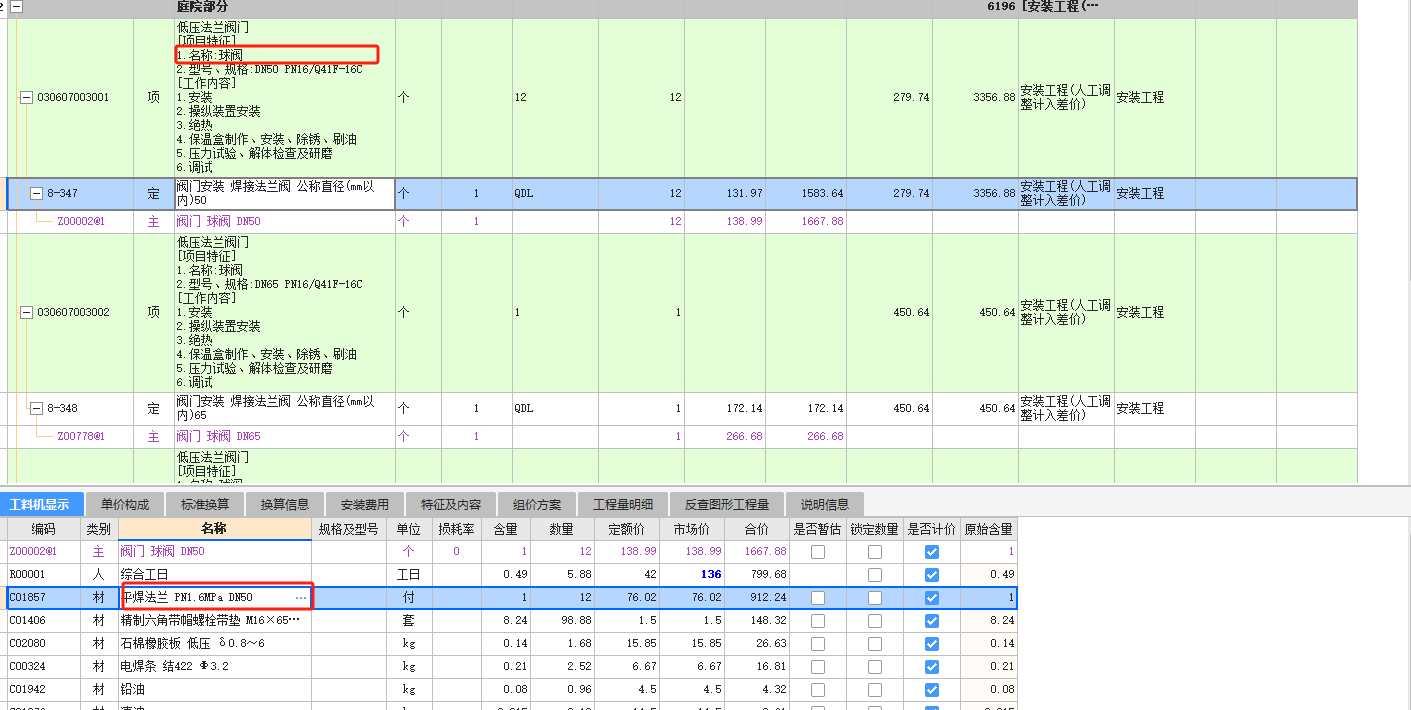Collapse quota row 8-347
1411x710 pixels.
pos(36,193)
